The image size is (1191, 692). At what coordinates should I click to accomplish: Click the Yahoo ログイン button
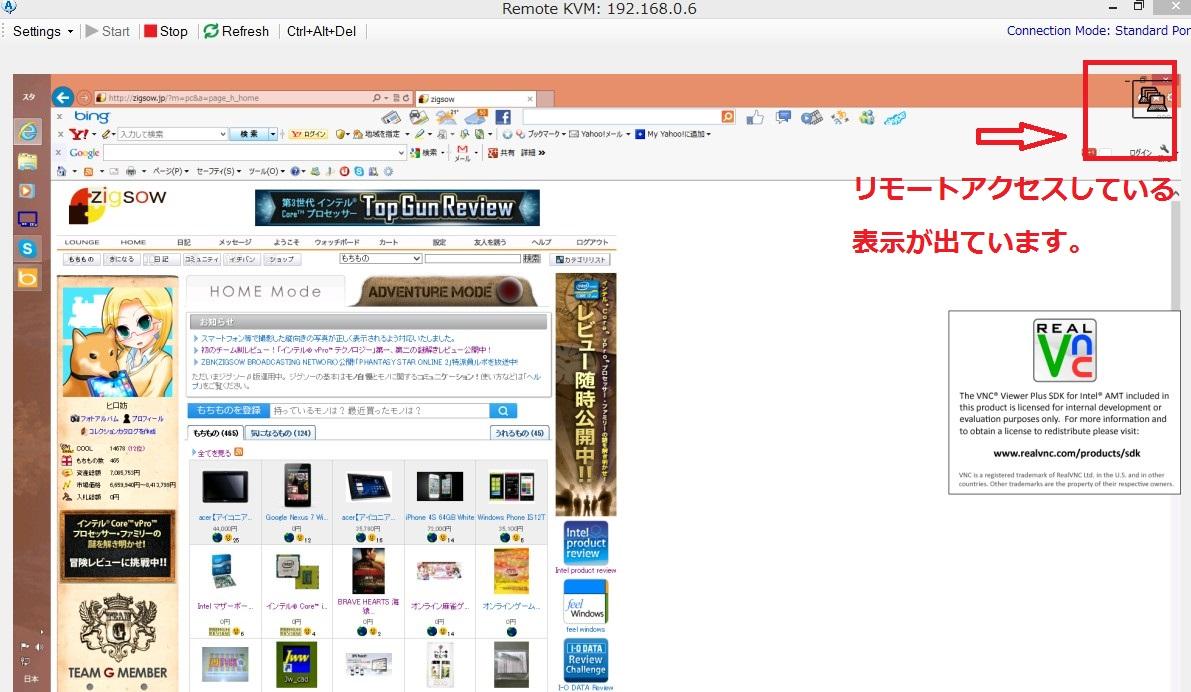pos(309,134)
